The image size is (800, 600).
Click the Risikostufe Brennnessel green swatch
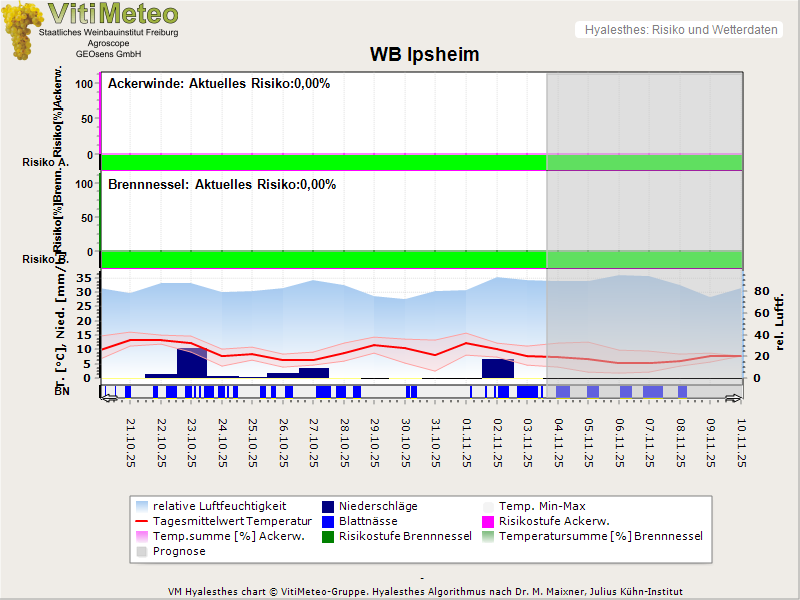[329, 536]
